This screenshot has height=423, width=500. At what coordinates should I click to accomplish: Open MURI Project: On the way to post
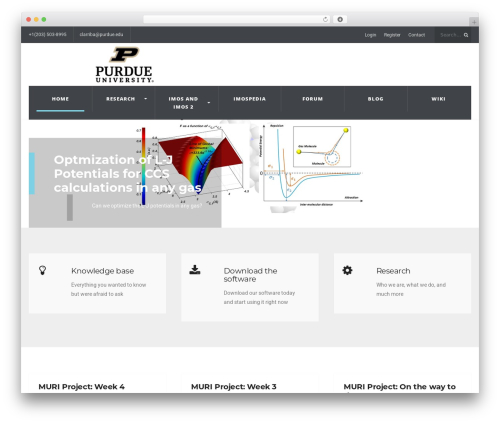click(x=400, y=387)
